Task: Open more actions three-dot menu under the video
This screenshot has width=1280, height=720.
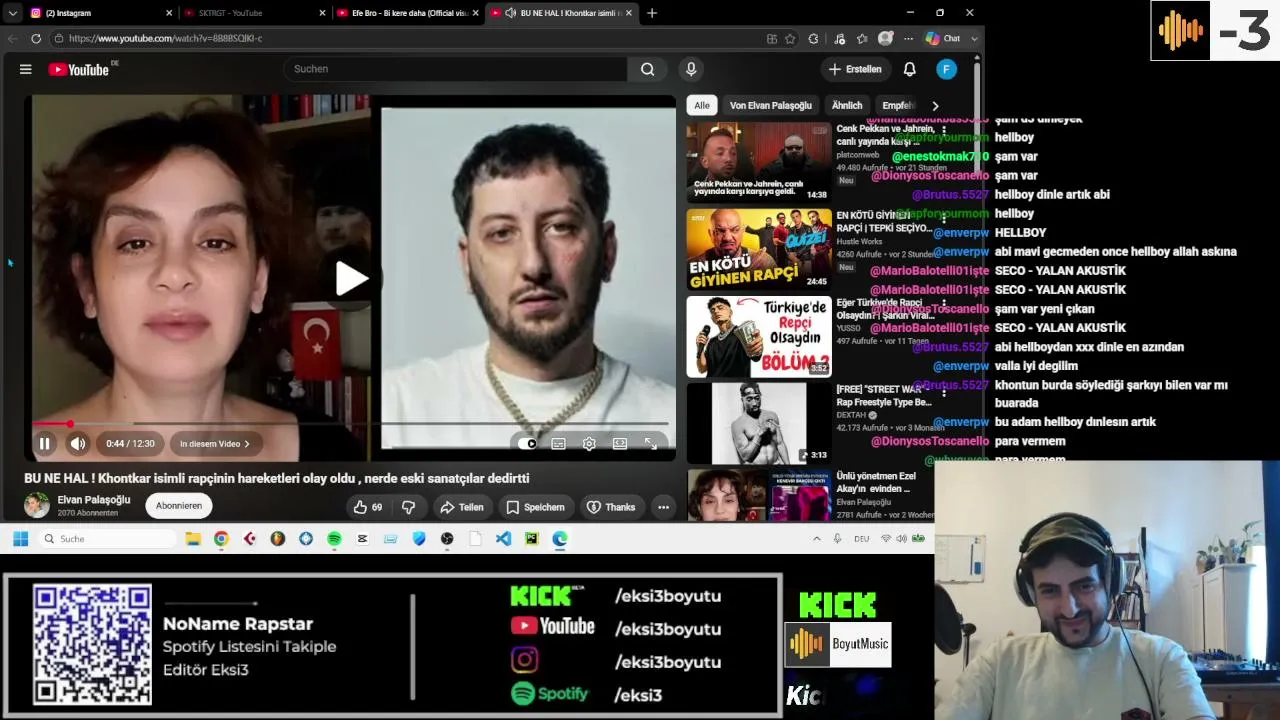Action: 663,507
